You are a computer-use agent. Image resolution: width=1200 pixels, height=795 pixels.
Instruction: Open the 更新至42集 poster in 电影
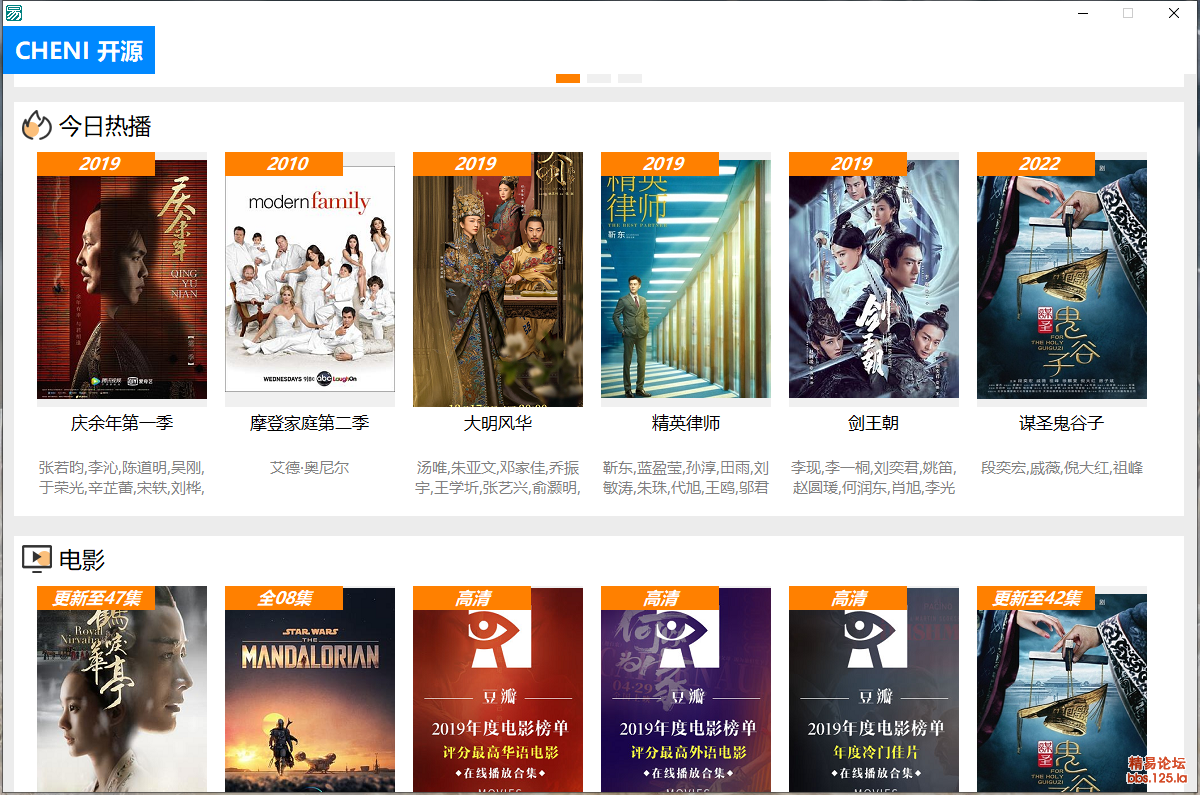1062,689
